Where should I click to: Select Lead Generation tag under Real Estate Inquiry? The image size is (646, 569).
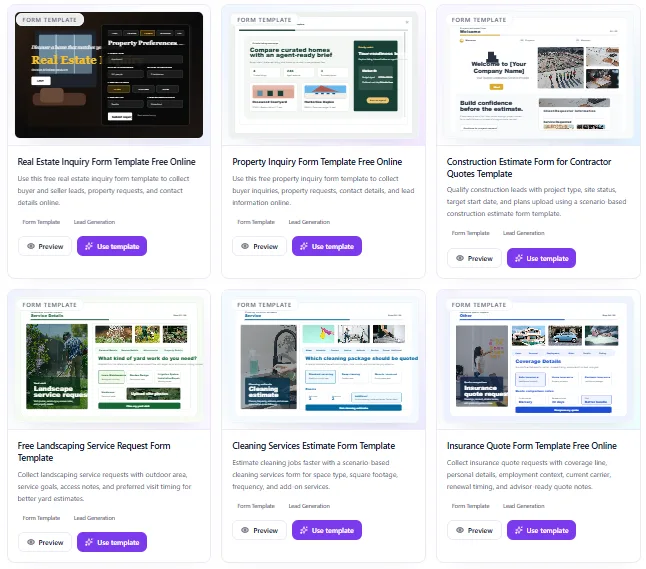click(94, 222)
